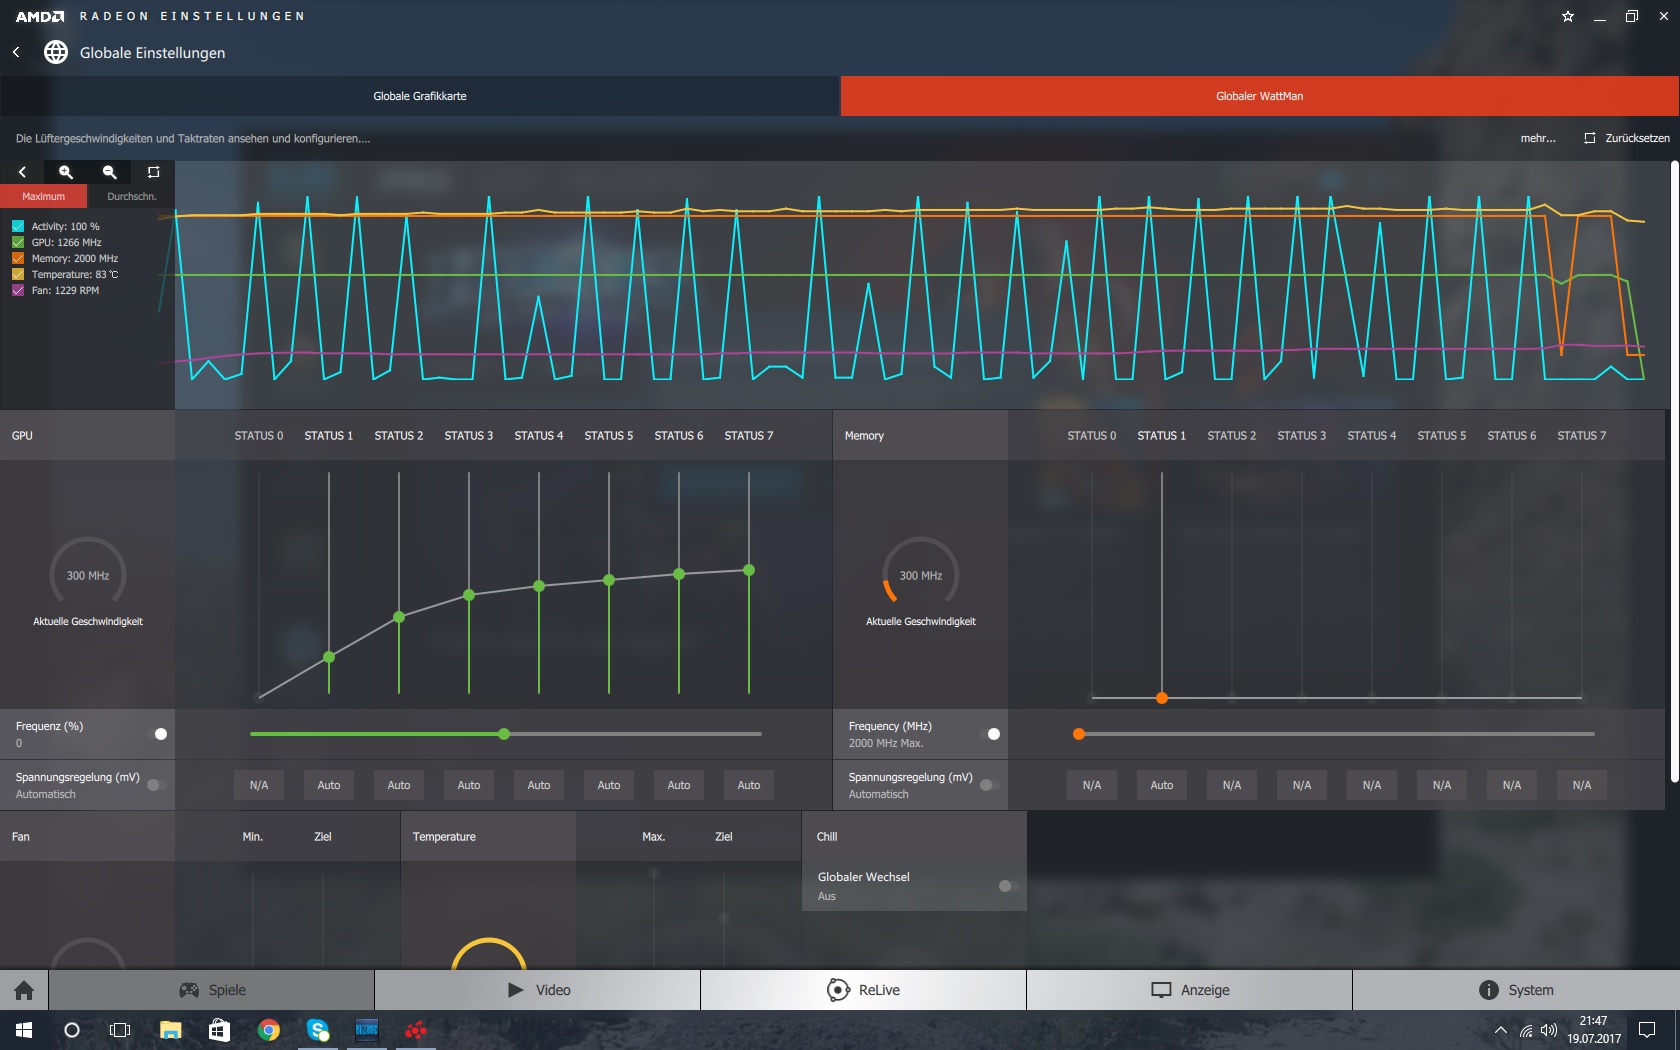
Task: Toggle the GPU Spannungsregelung (mV) switch
Action: (156, 785)
